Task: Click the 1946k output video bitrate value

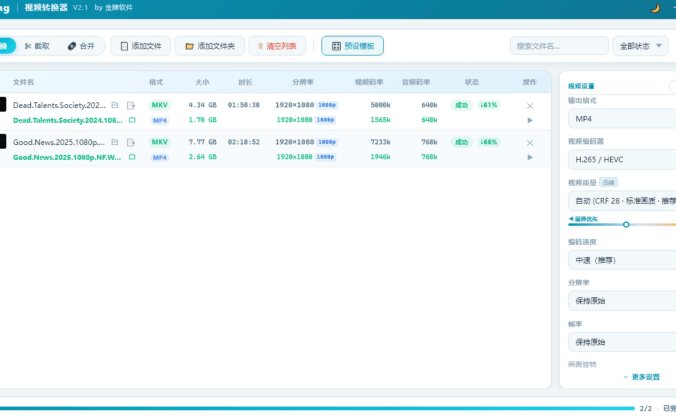Action: click(380, 157)
